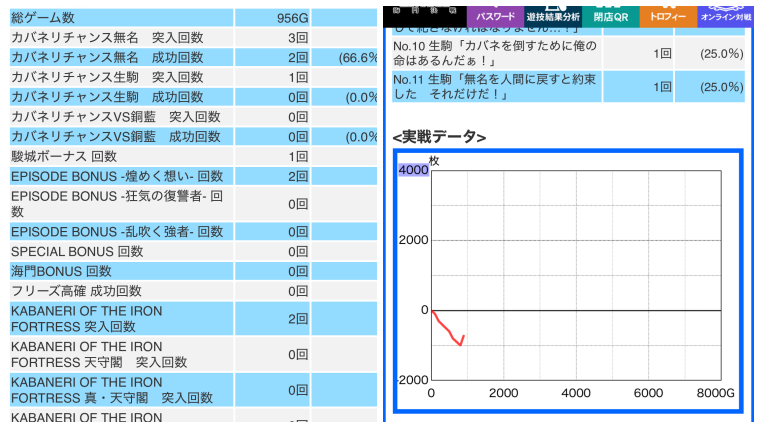
Task: Click the 956G total games value
Action: click(292, 18)
